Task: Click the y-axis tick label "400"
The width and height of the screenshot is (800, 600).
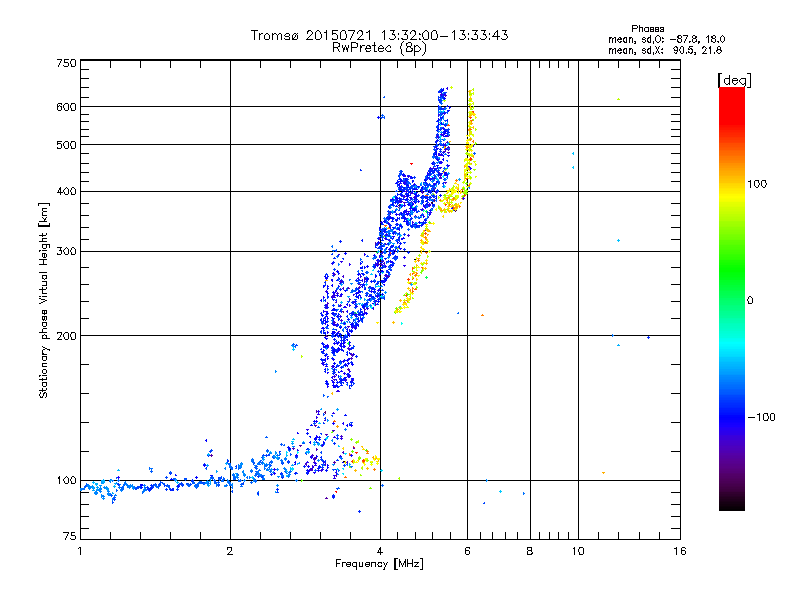Action: (x=66, y=192)
